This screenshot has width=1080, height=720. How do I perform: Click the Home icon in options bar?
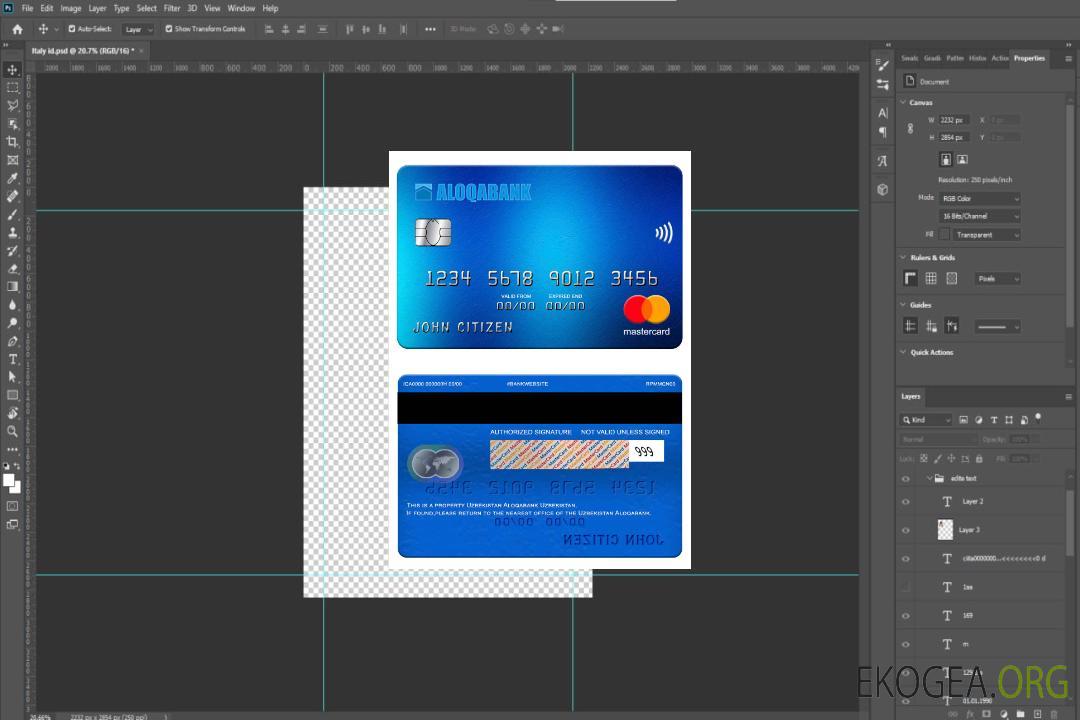(17, 29)
